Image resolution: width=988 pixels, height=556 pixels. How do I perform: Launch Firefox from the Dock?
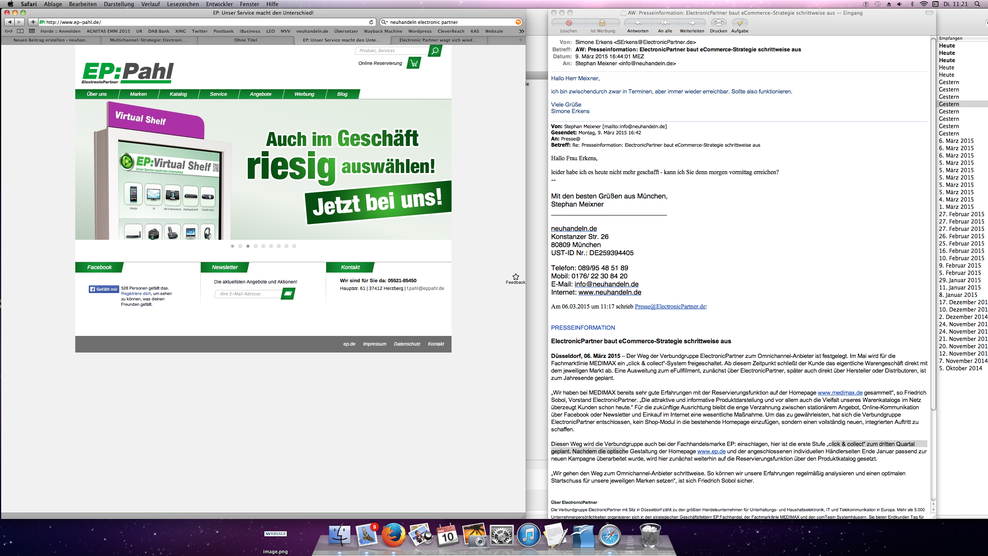393,535
